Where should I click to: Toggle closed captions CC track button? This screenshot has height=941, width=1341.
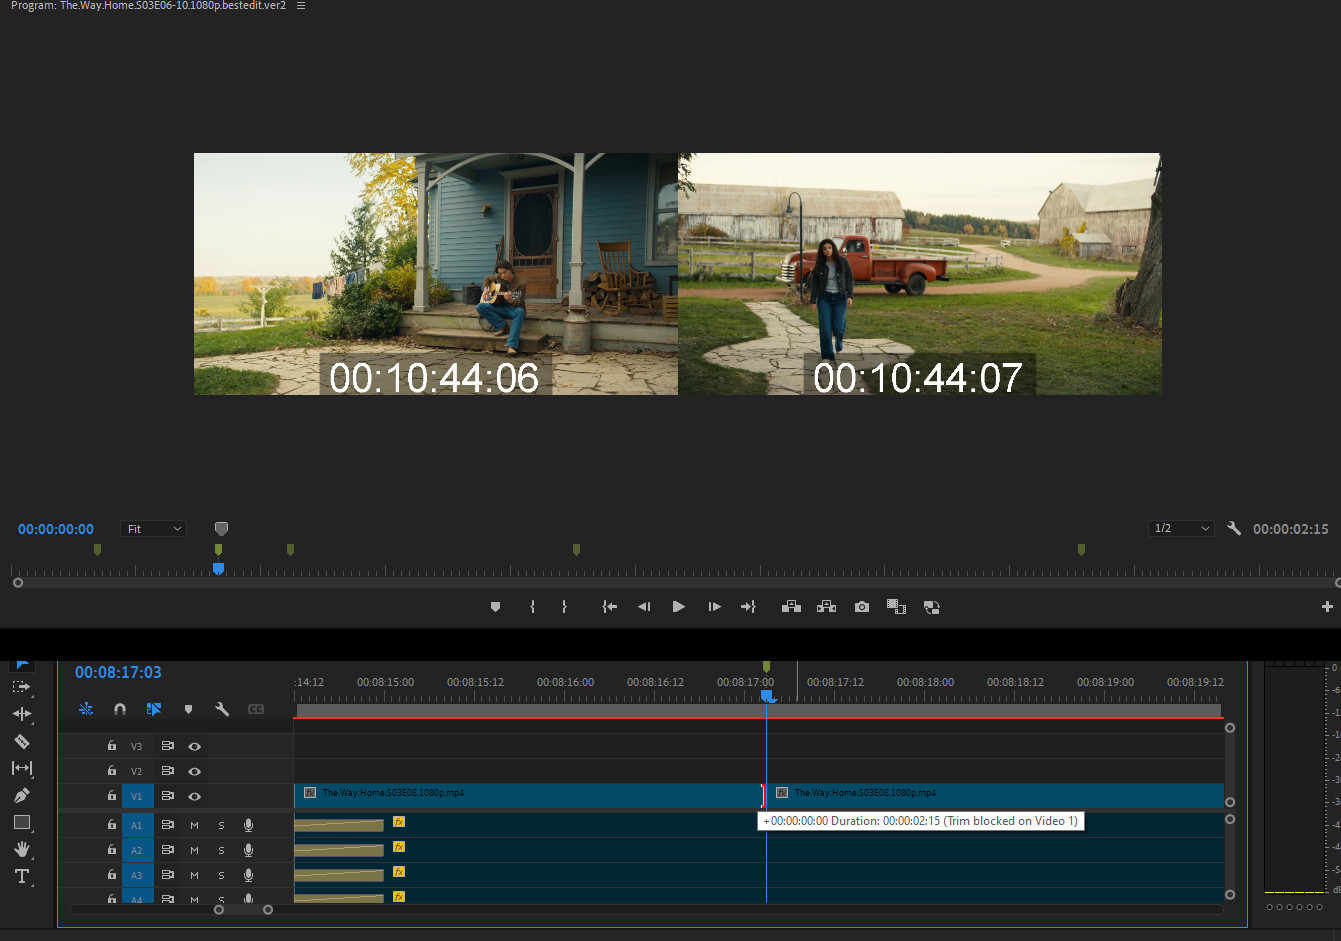pyautogui.click(x=256, y=709)
